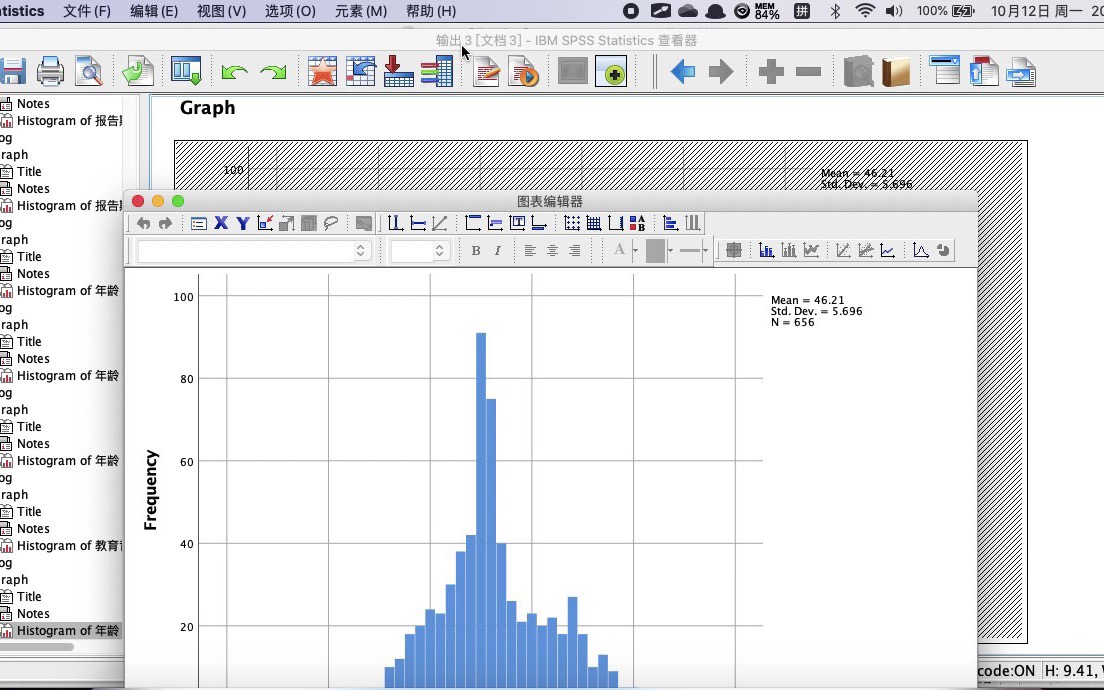Viewport: 1104px width, 690px height.
Task: Open the 元素 (M) menu
Action: click(x=360, y=11)
